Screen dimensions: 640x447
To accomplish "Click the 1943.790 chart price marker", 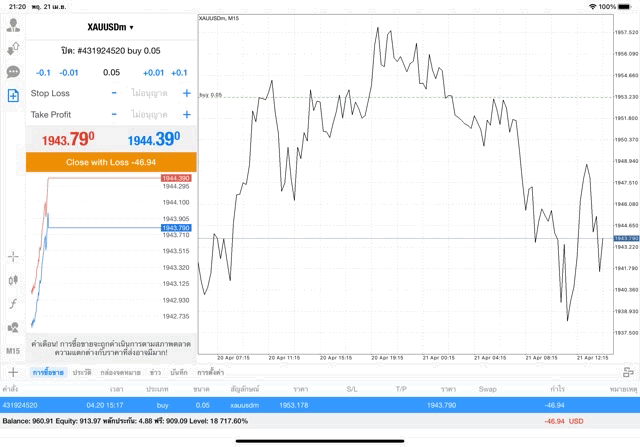I will [x=627, y=238].
